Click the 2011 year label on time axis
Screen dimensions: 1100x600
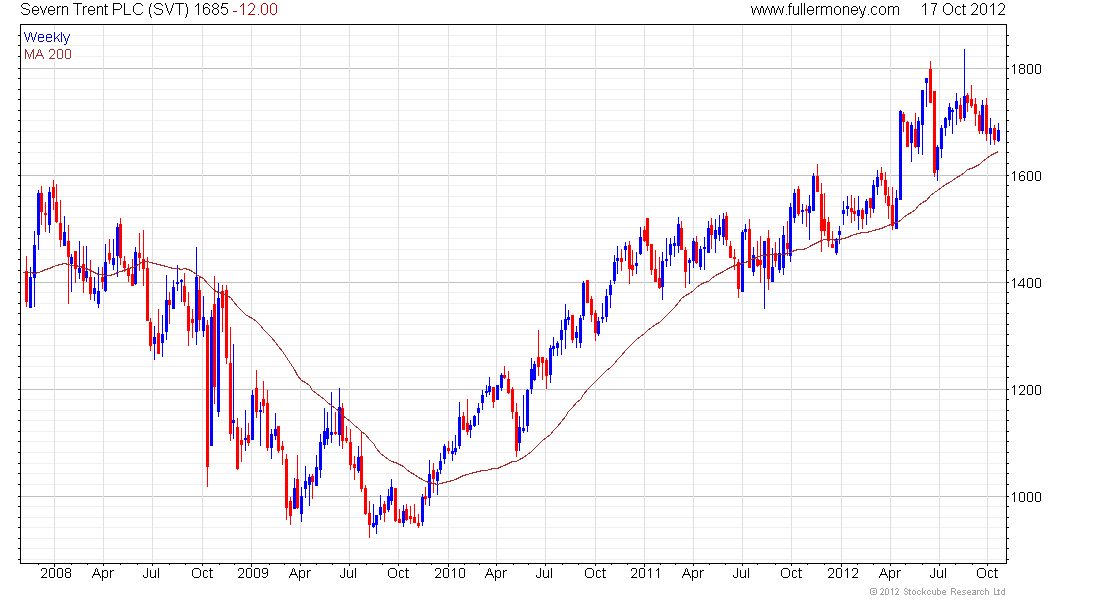pos(645,573)
